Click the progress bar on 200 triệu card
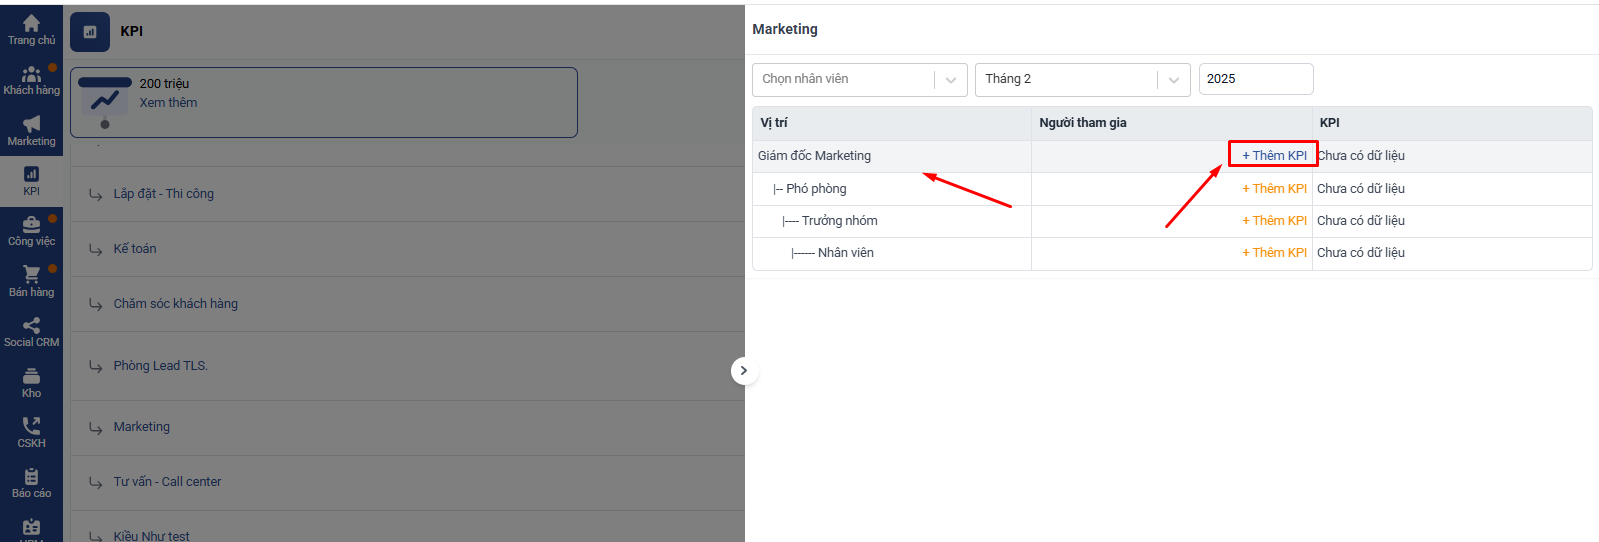This screenshot has height=542, width=1599. (105, 83)
